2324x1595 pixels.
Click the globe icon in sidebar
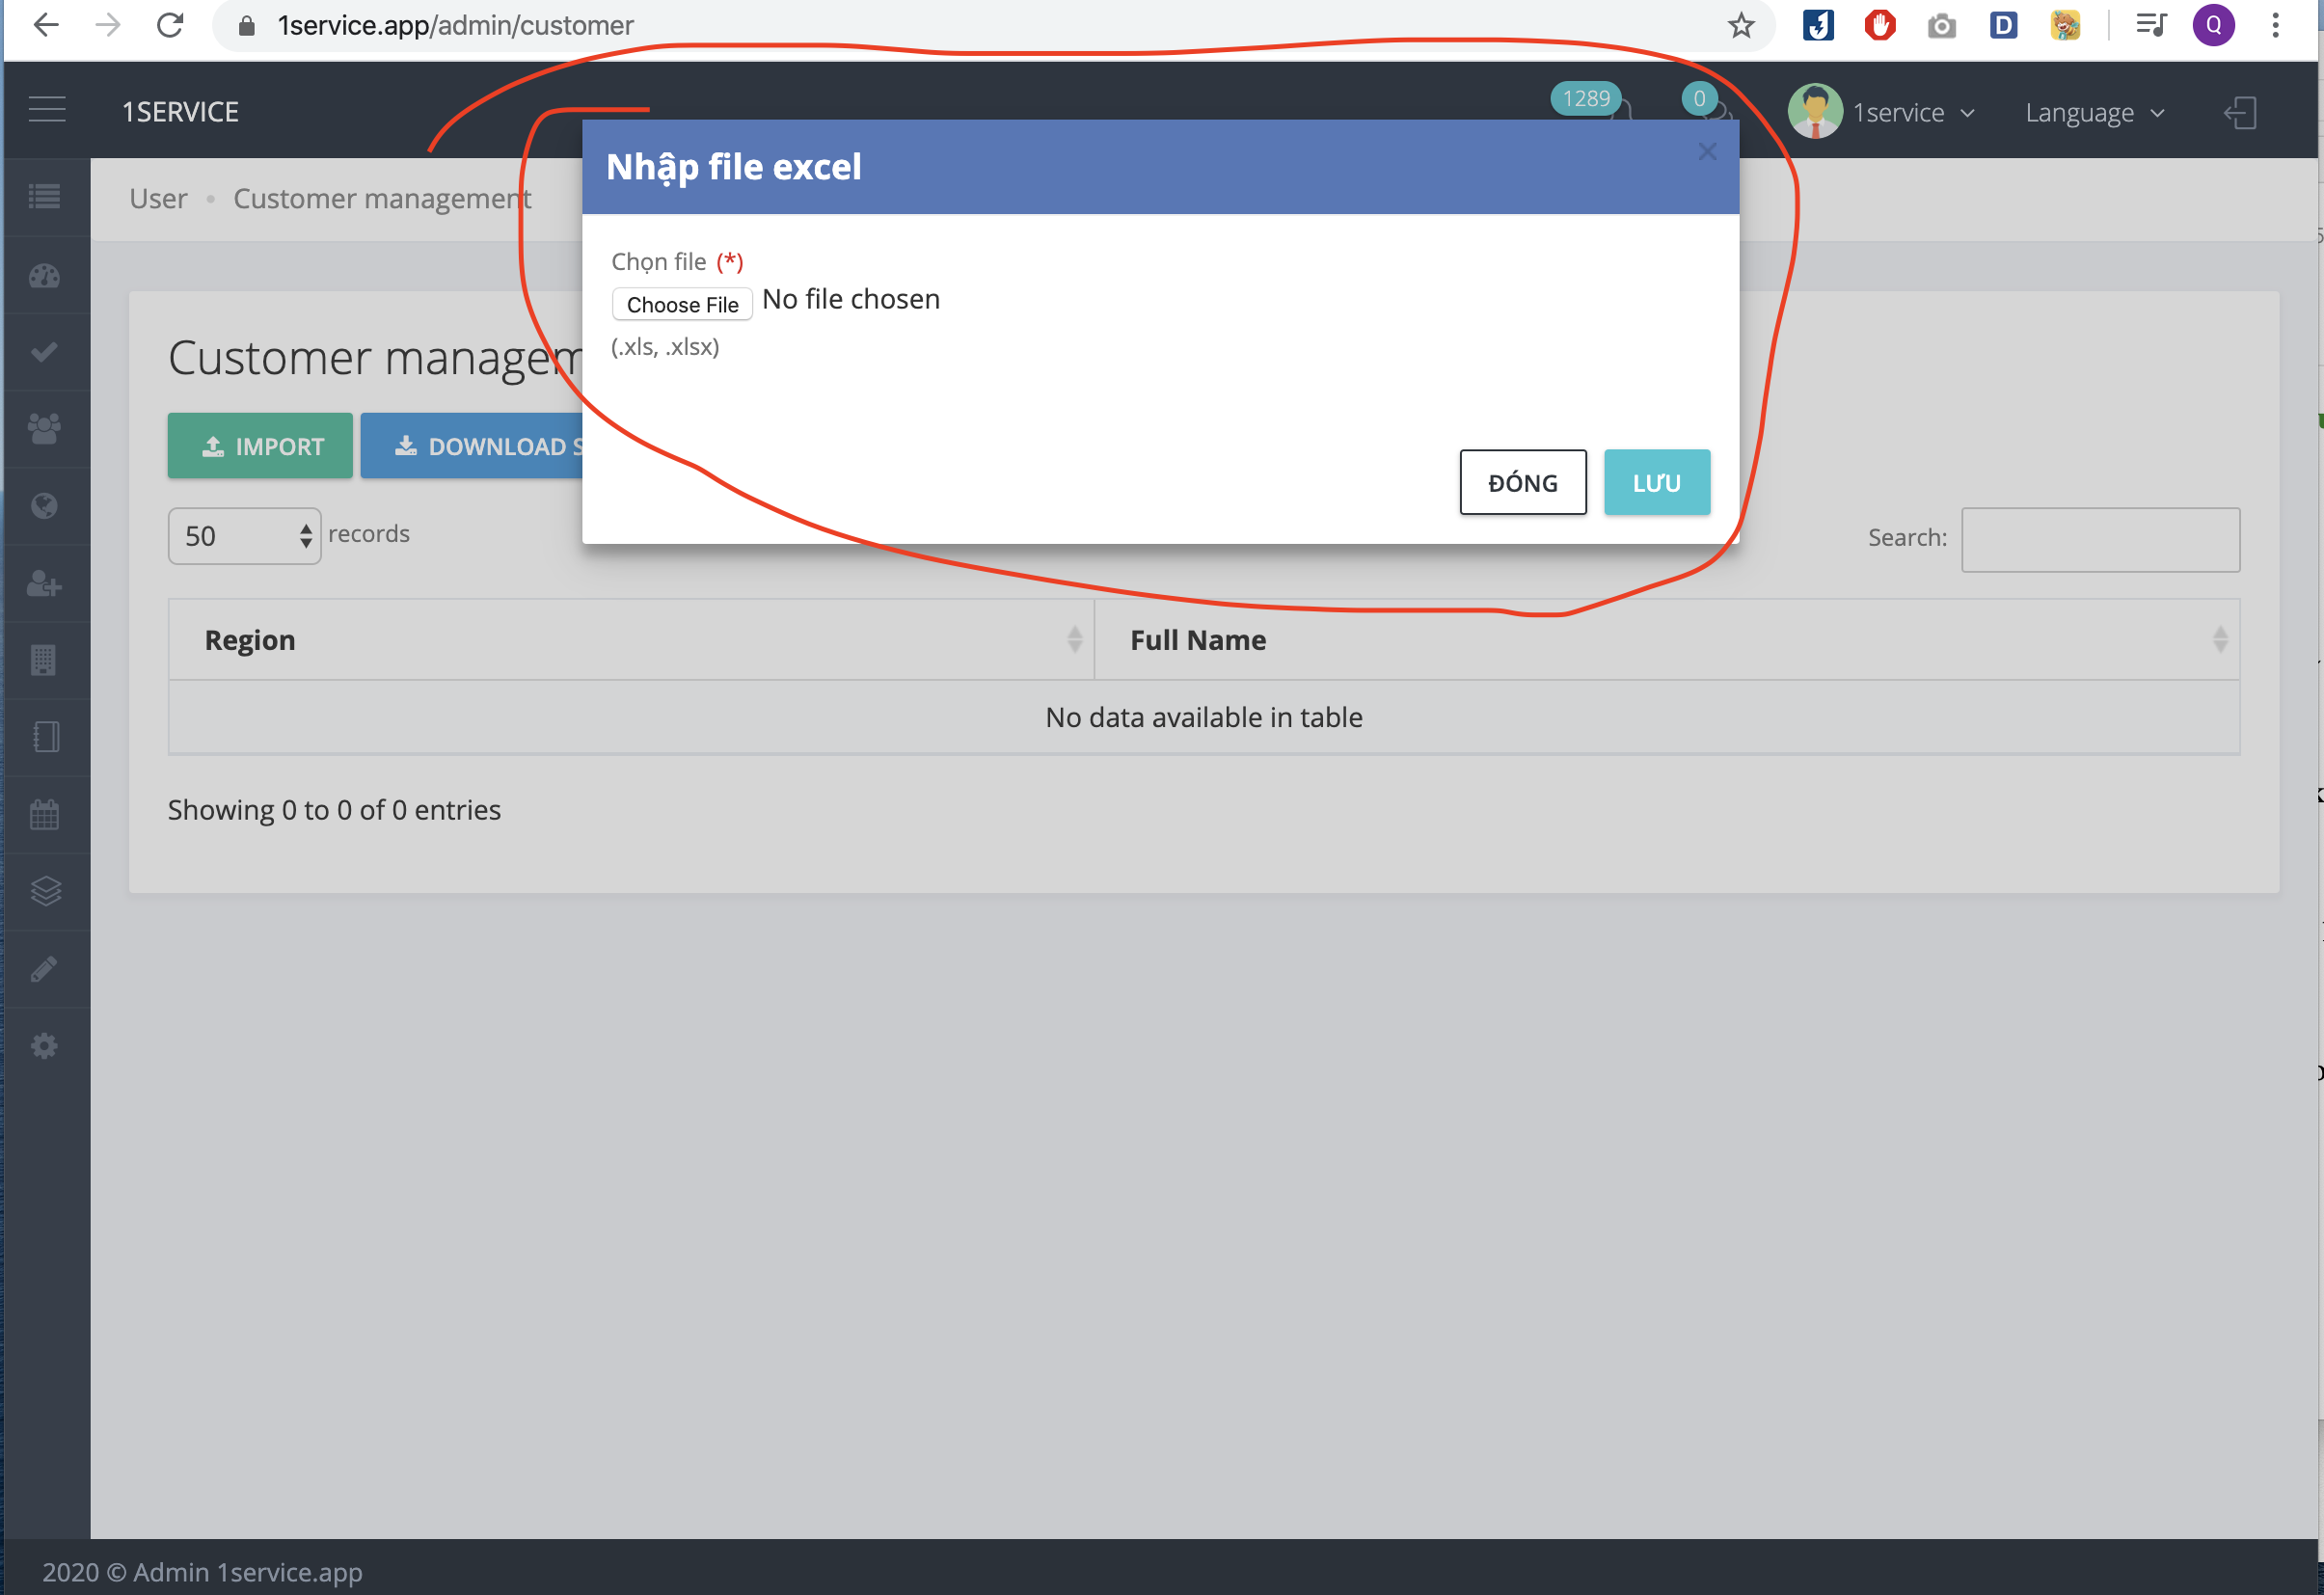pyautogui.click(x=44, y=506)
